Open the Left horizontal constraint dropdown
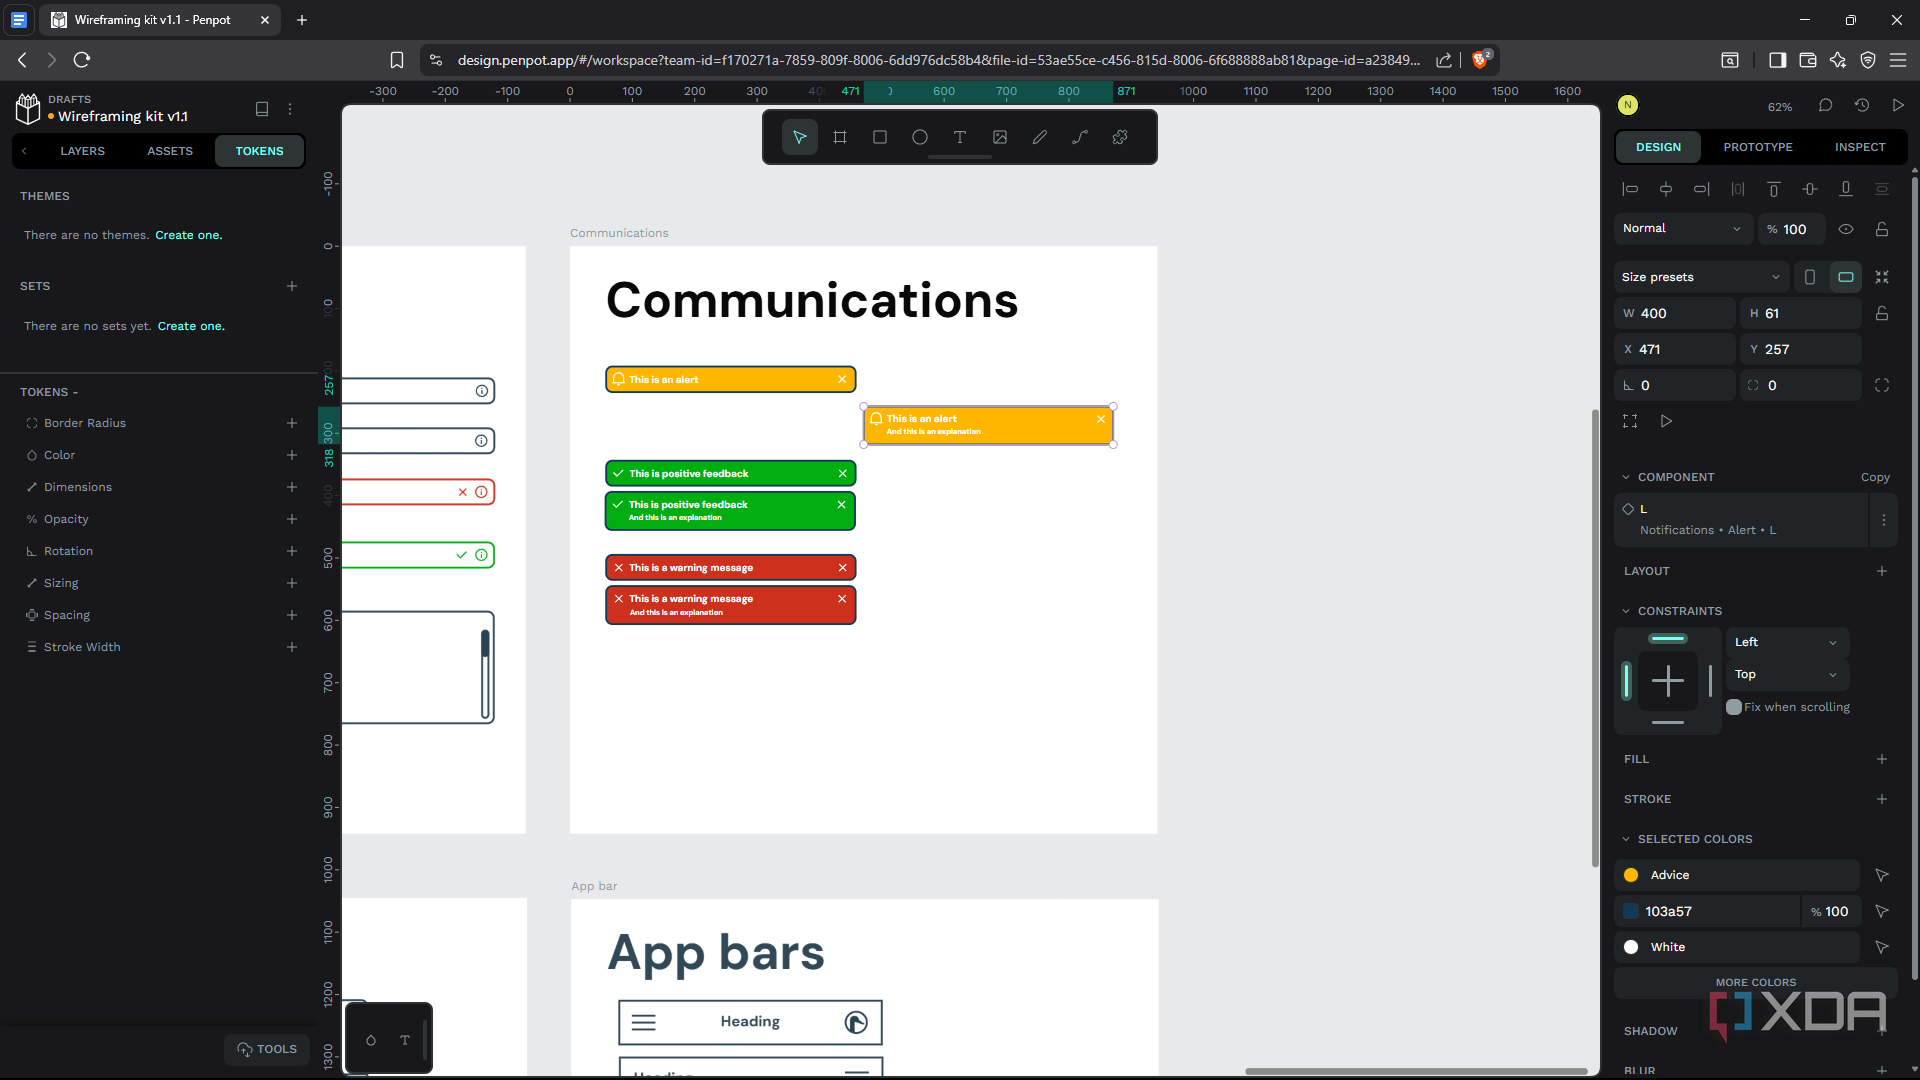The image size is (1920, 1080). click(x=1786, y=642)
